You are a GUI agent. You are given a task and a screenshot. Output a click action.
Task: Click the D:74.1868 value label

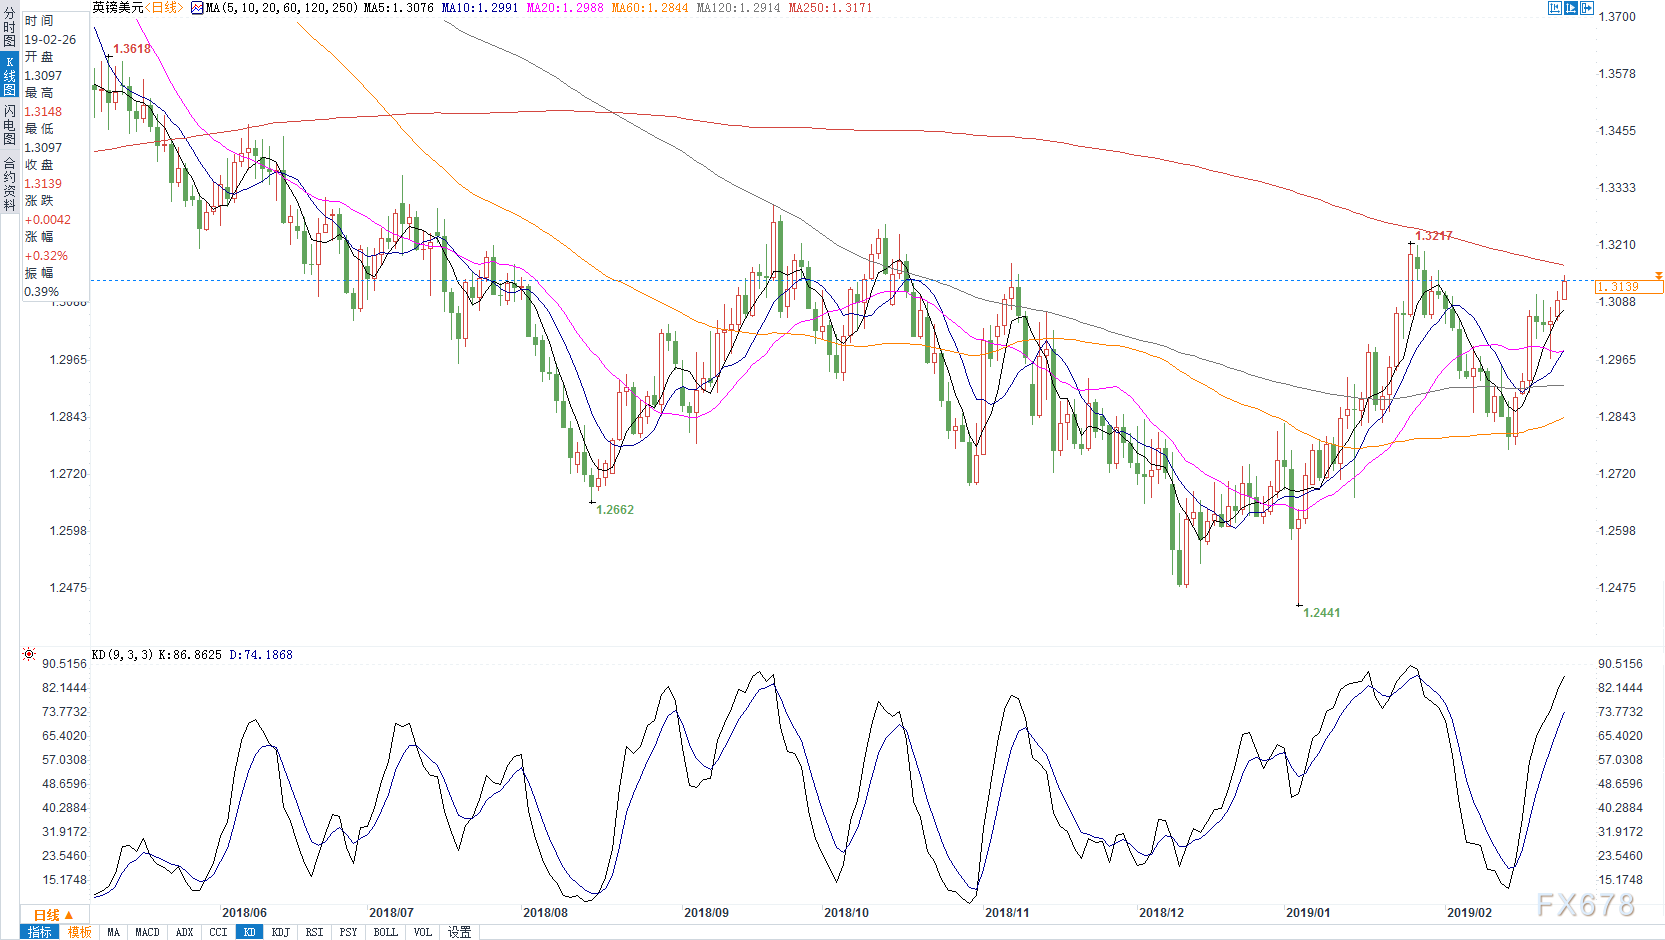[x=261, y=655]
